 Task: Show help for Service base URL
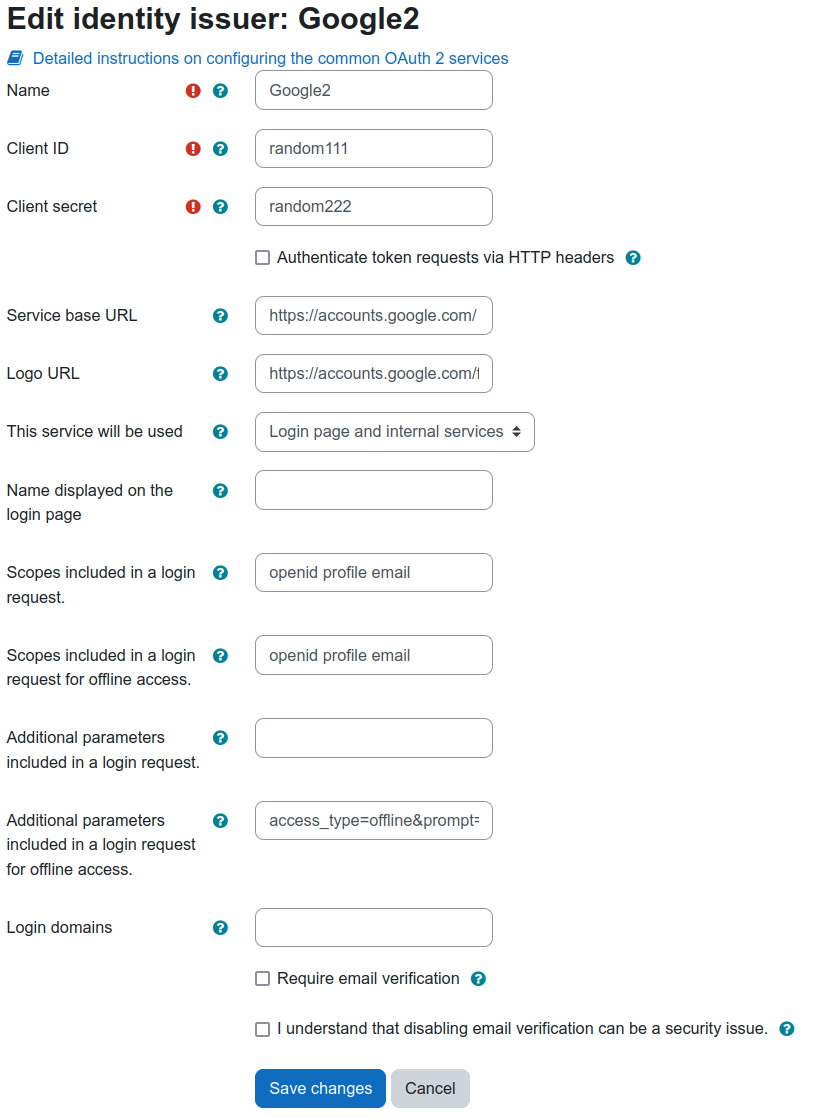[221, 315]
